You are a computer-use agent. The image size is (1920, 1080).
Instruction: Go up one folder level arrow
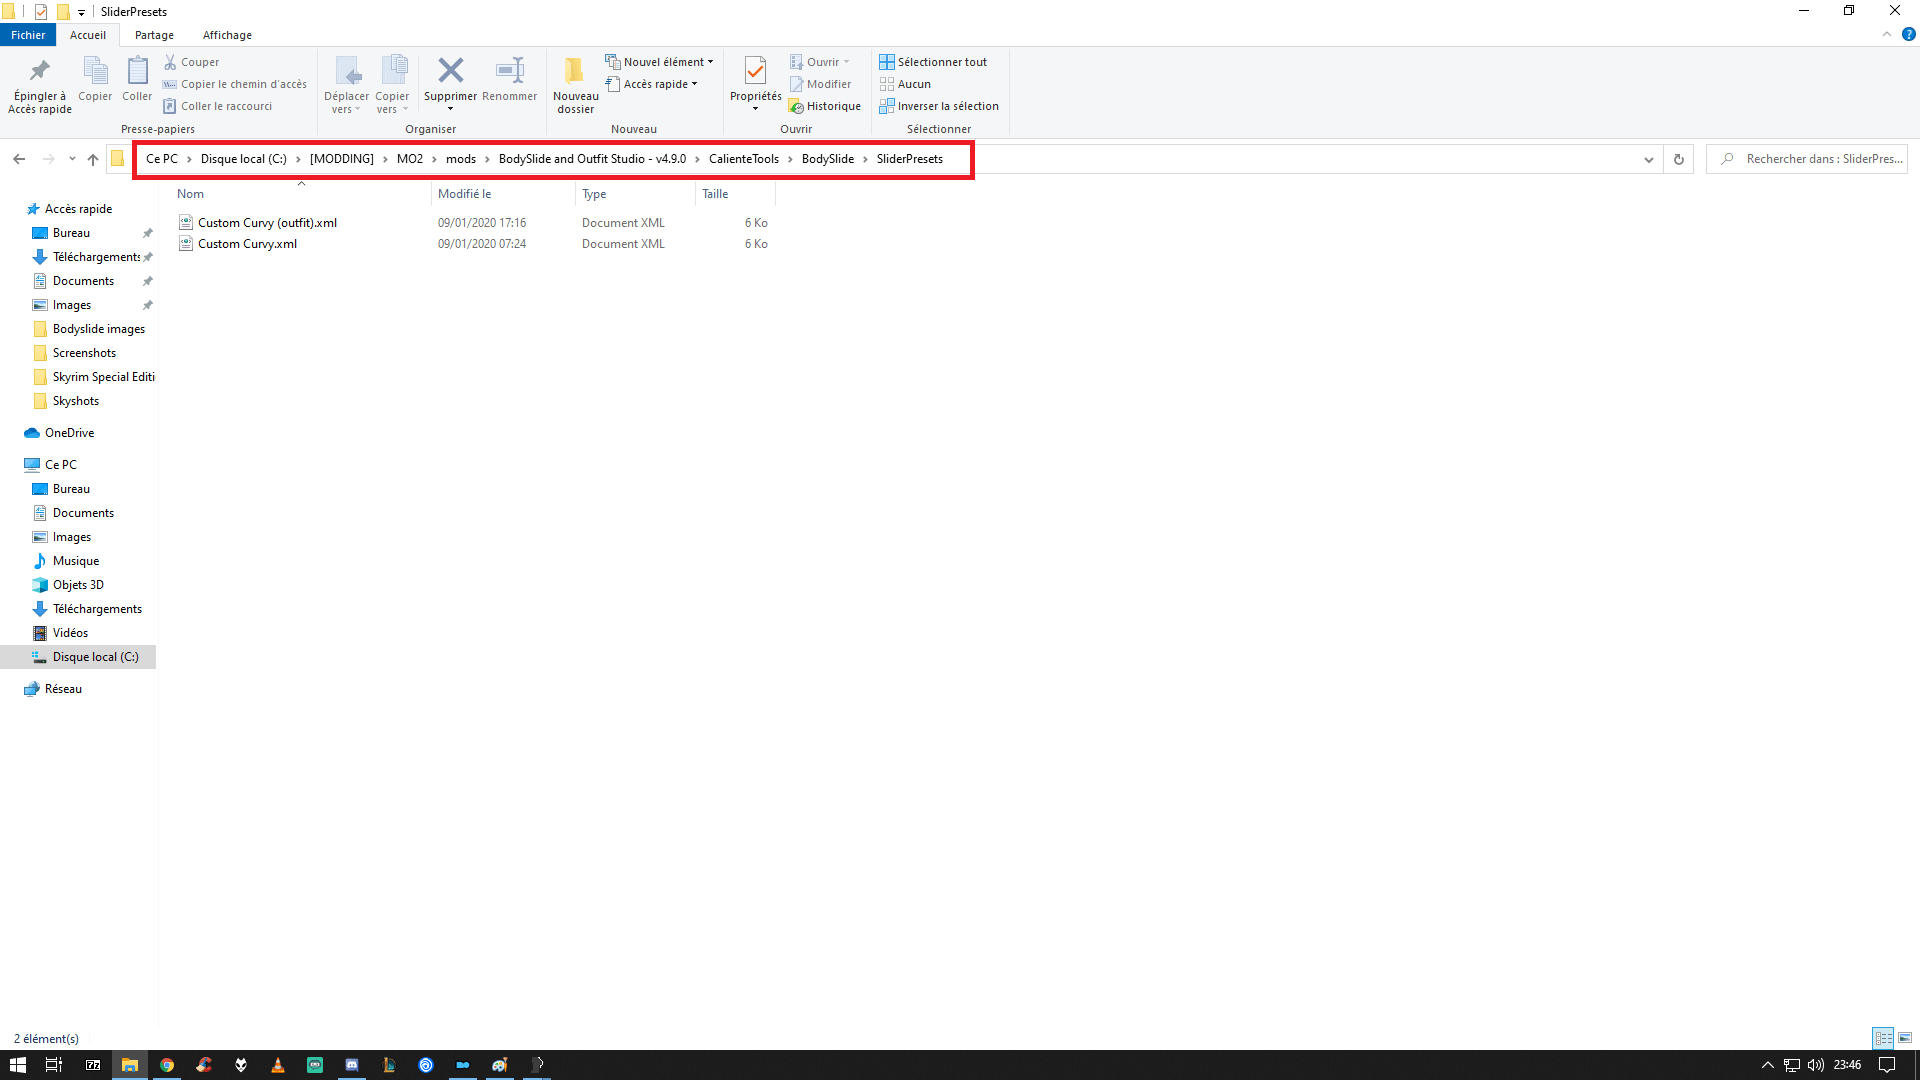point(93,159)
